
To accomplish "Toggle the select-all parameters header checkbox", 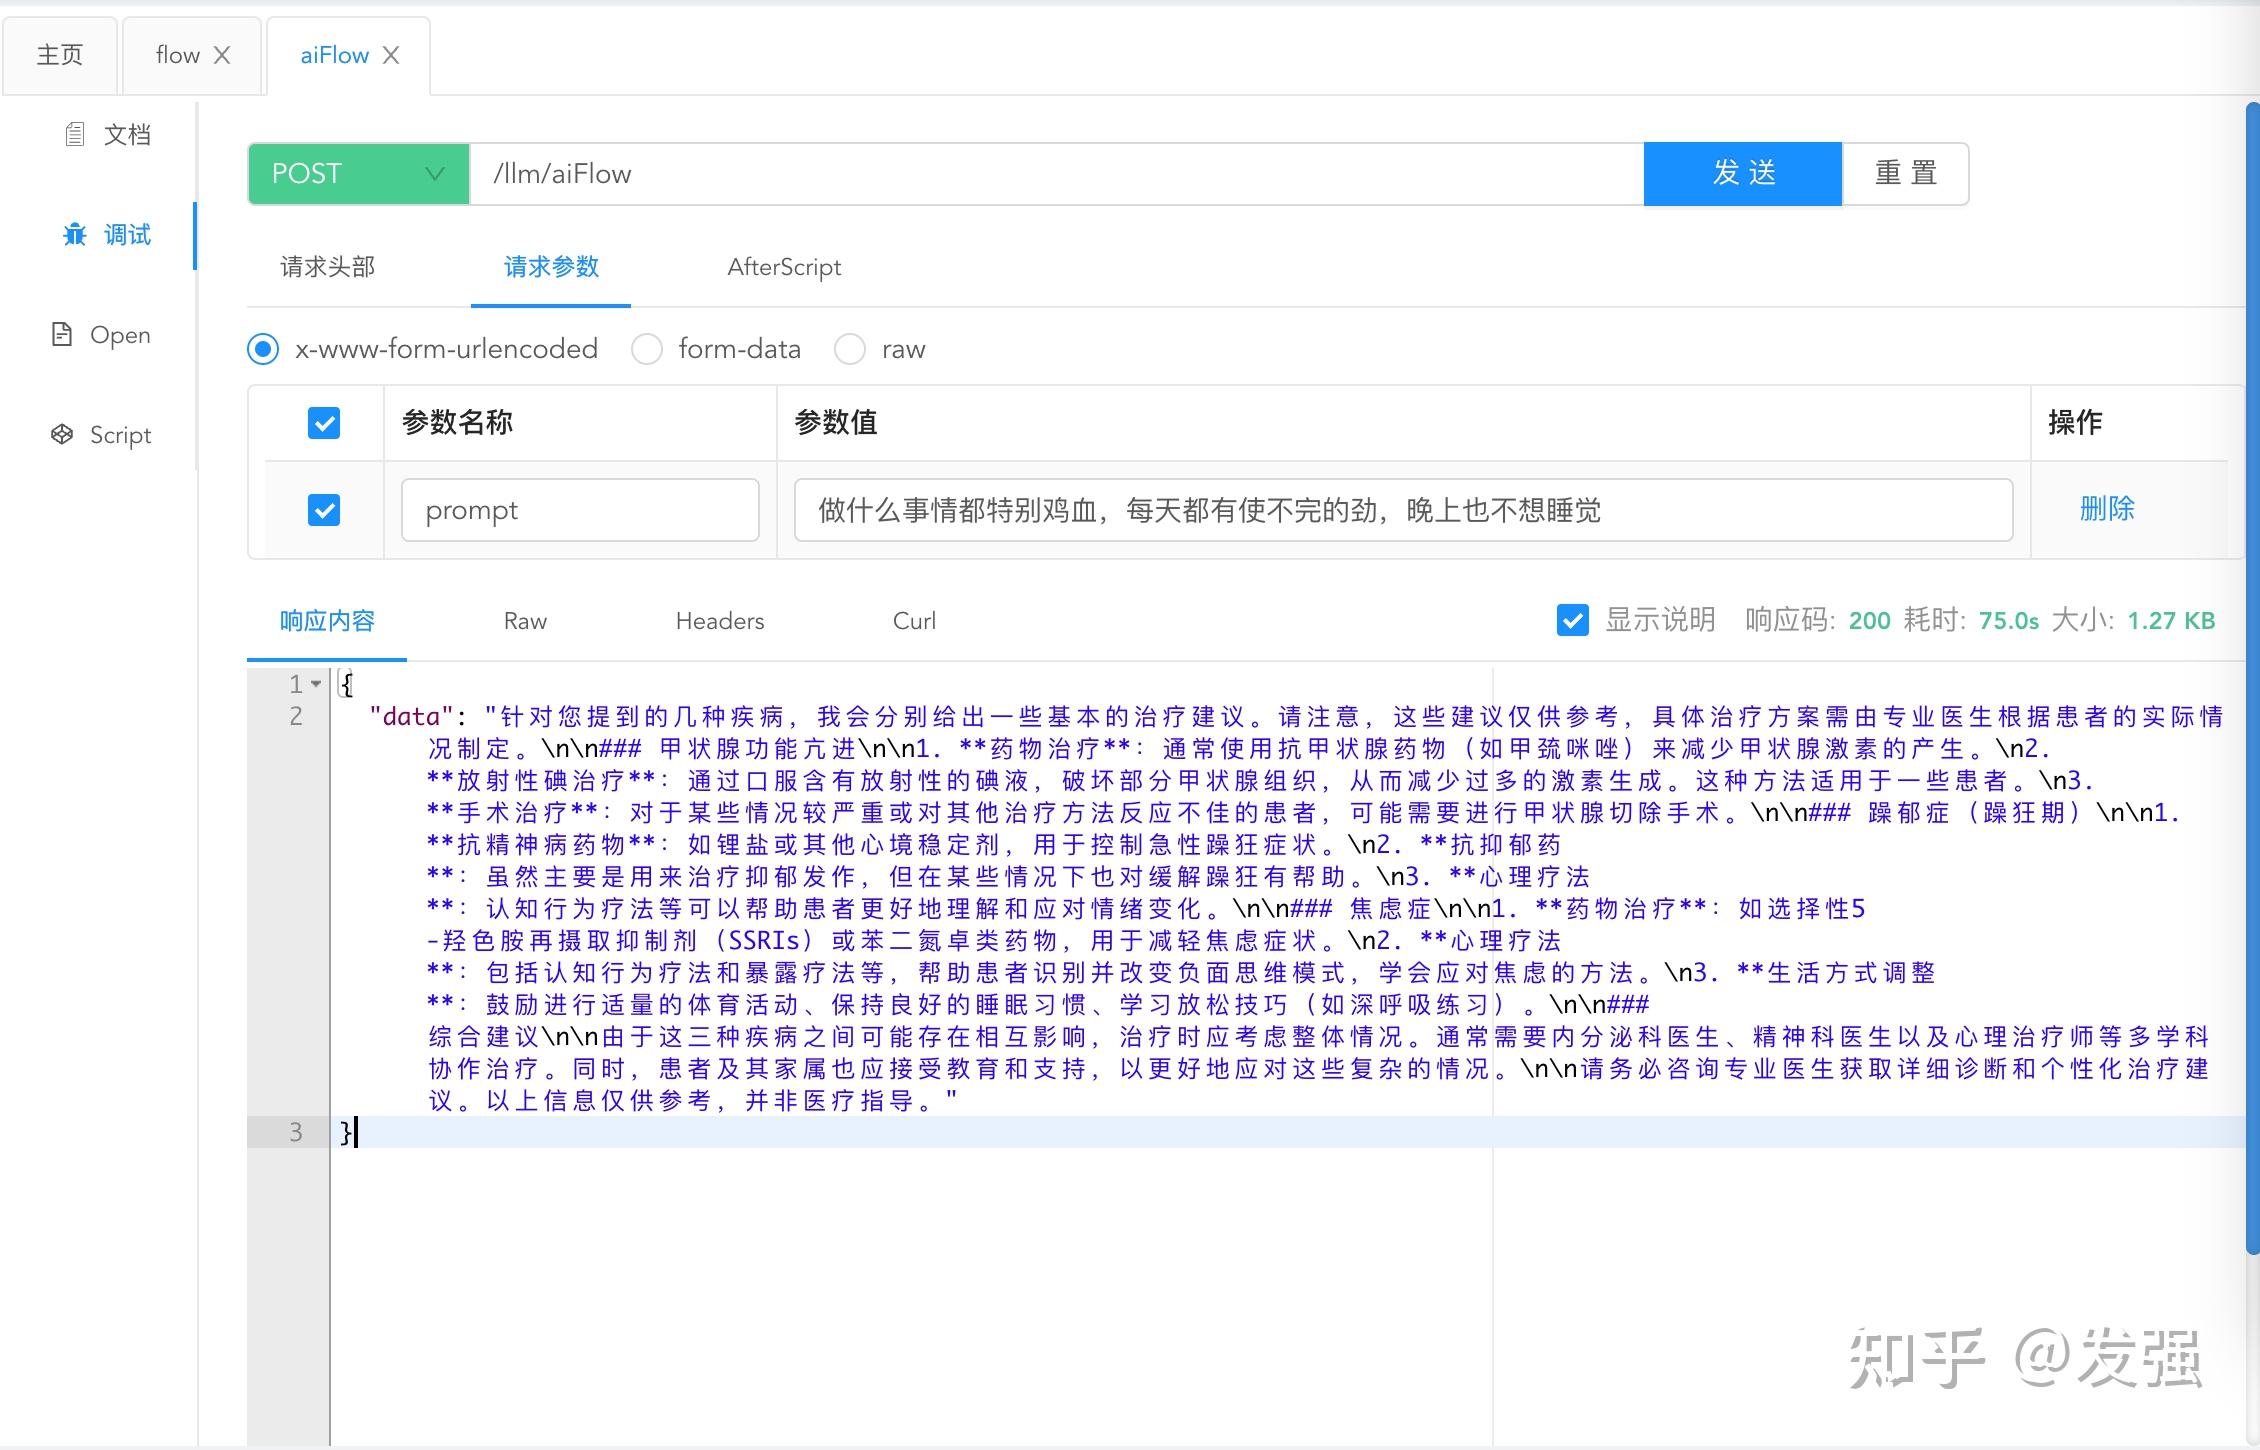I will click(x=324, y=422).
